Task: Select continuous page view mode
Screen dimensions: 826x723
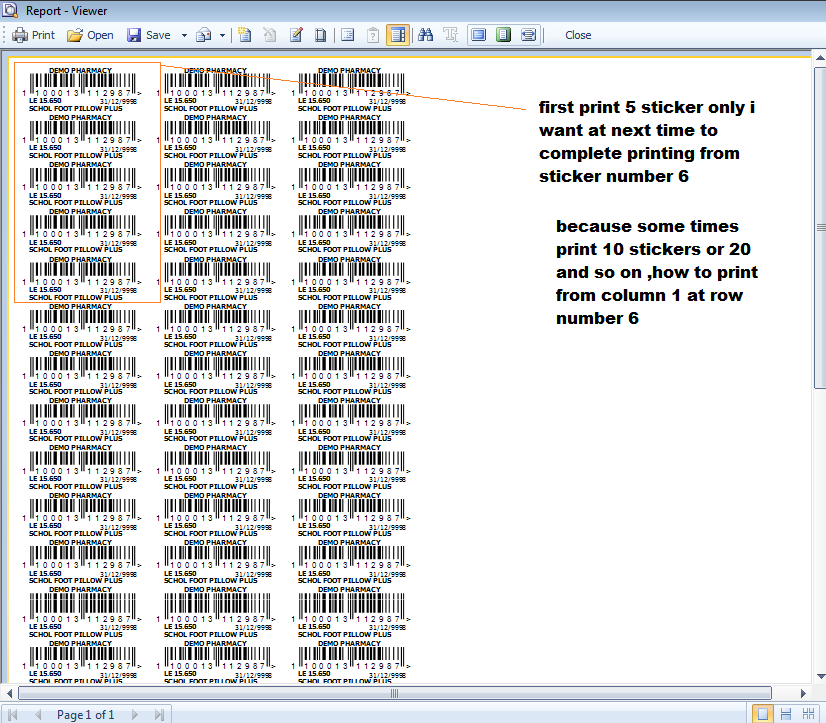Action: (x=785, y=715)
